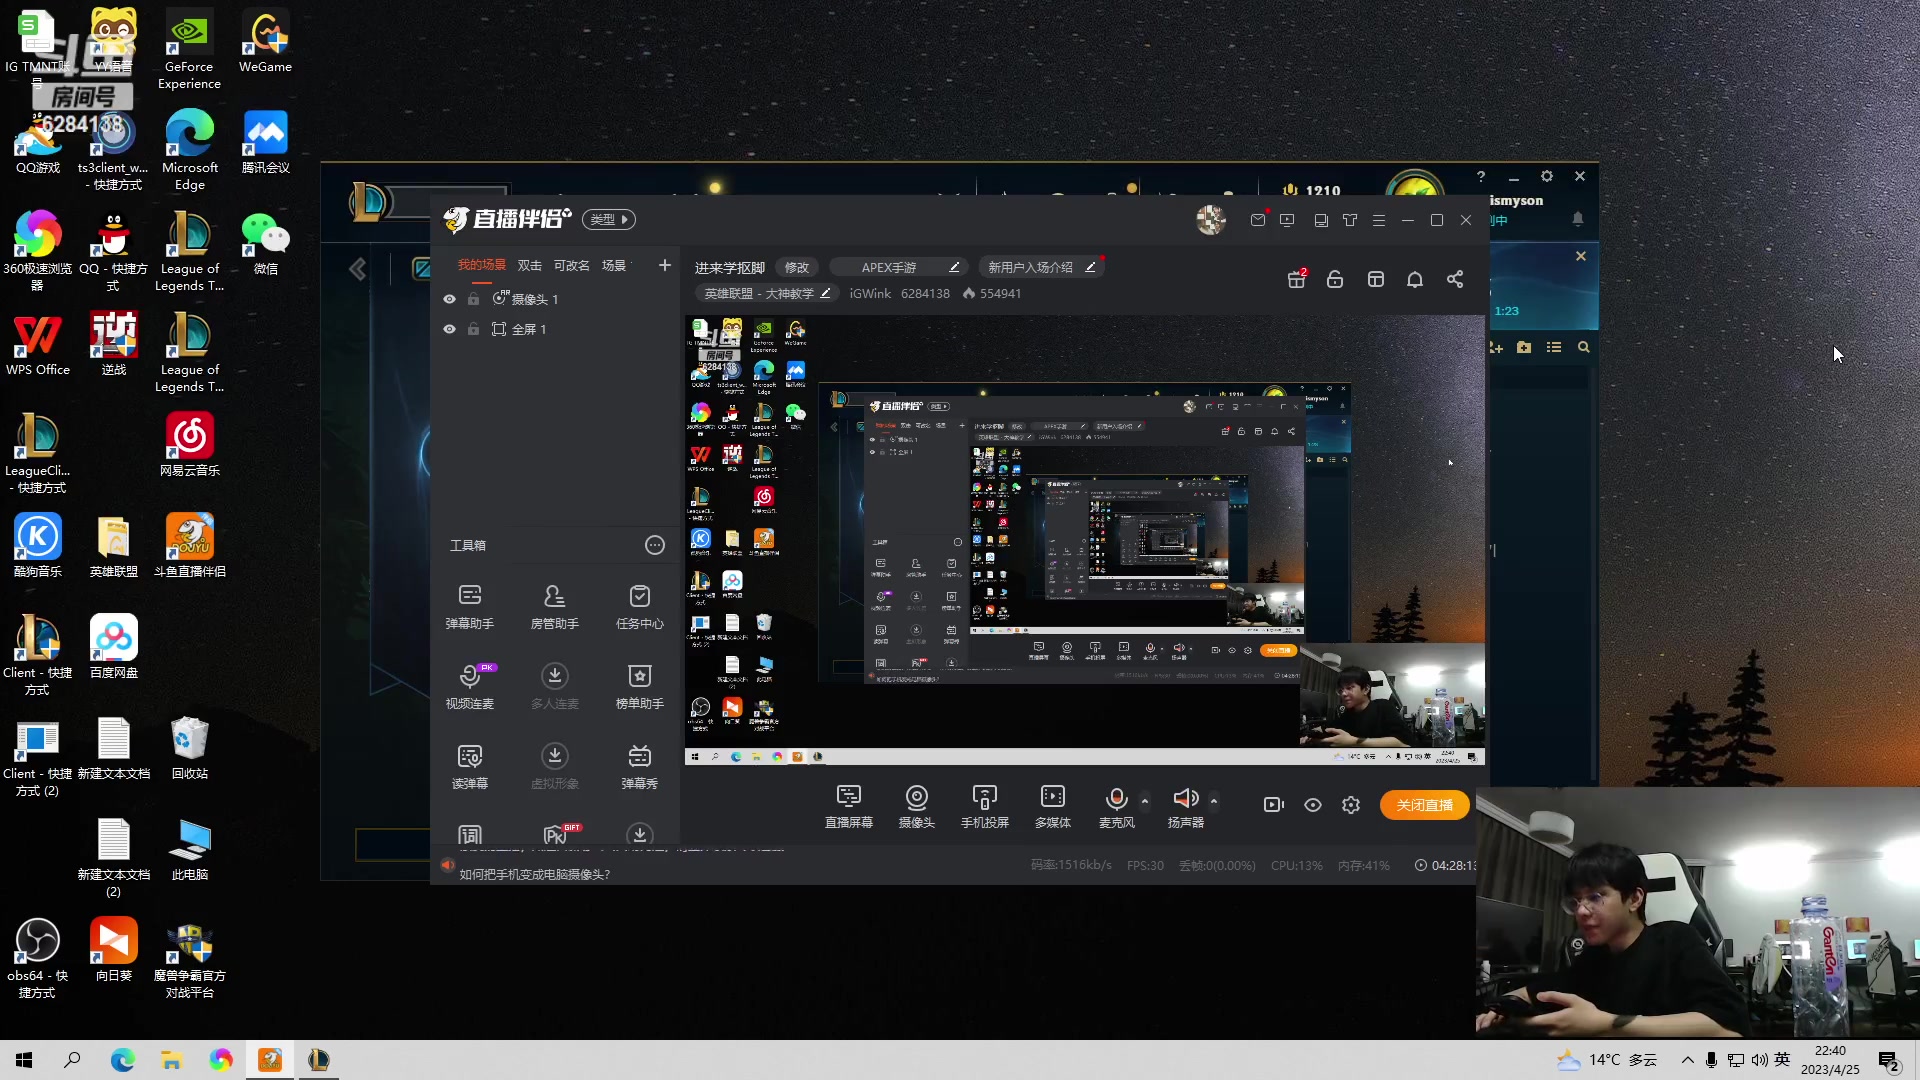1920x1080 pixels.
Task: Download the 虚拟形象 tool
Action: coord(554,766)
